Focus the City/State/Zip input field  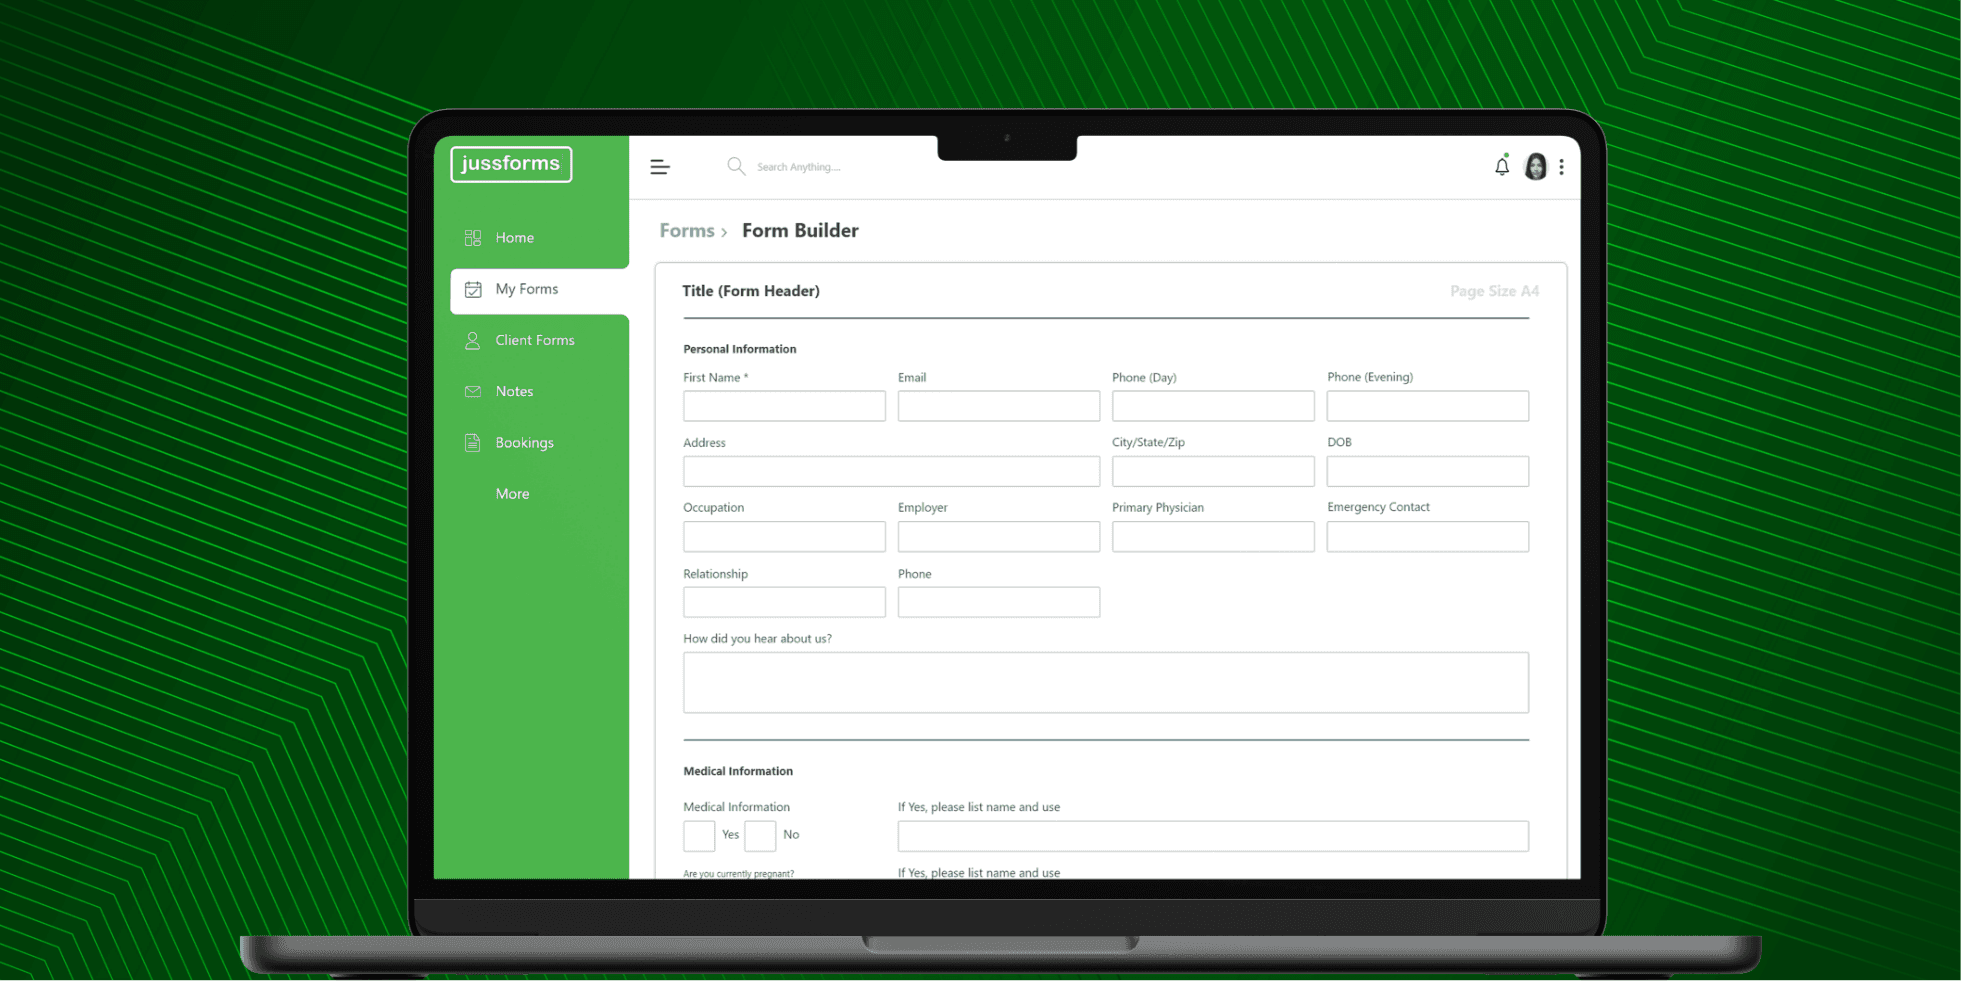pos(1213,472)
